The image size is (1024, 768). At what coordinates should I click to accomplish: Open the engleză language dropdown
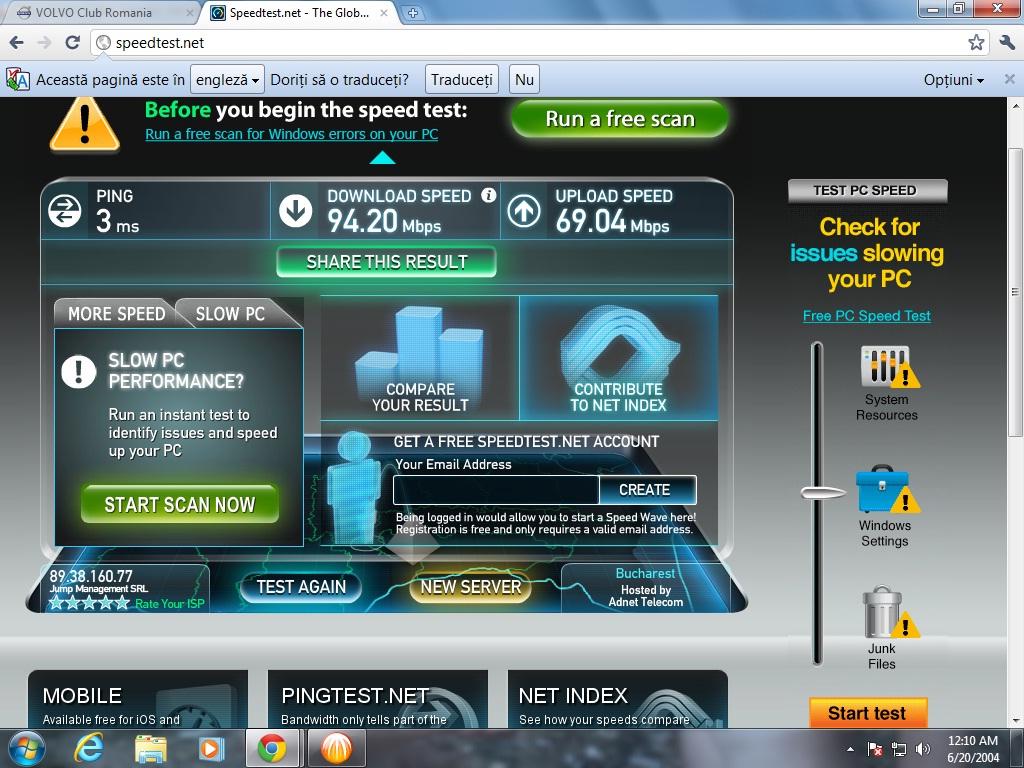click(227, 80)
